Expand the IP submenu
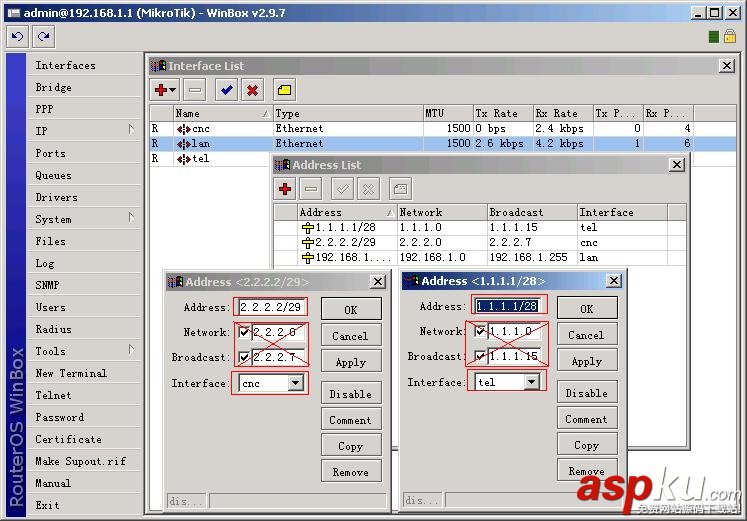Viewport: 747px width, 521px height. click(131, 130)
